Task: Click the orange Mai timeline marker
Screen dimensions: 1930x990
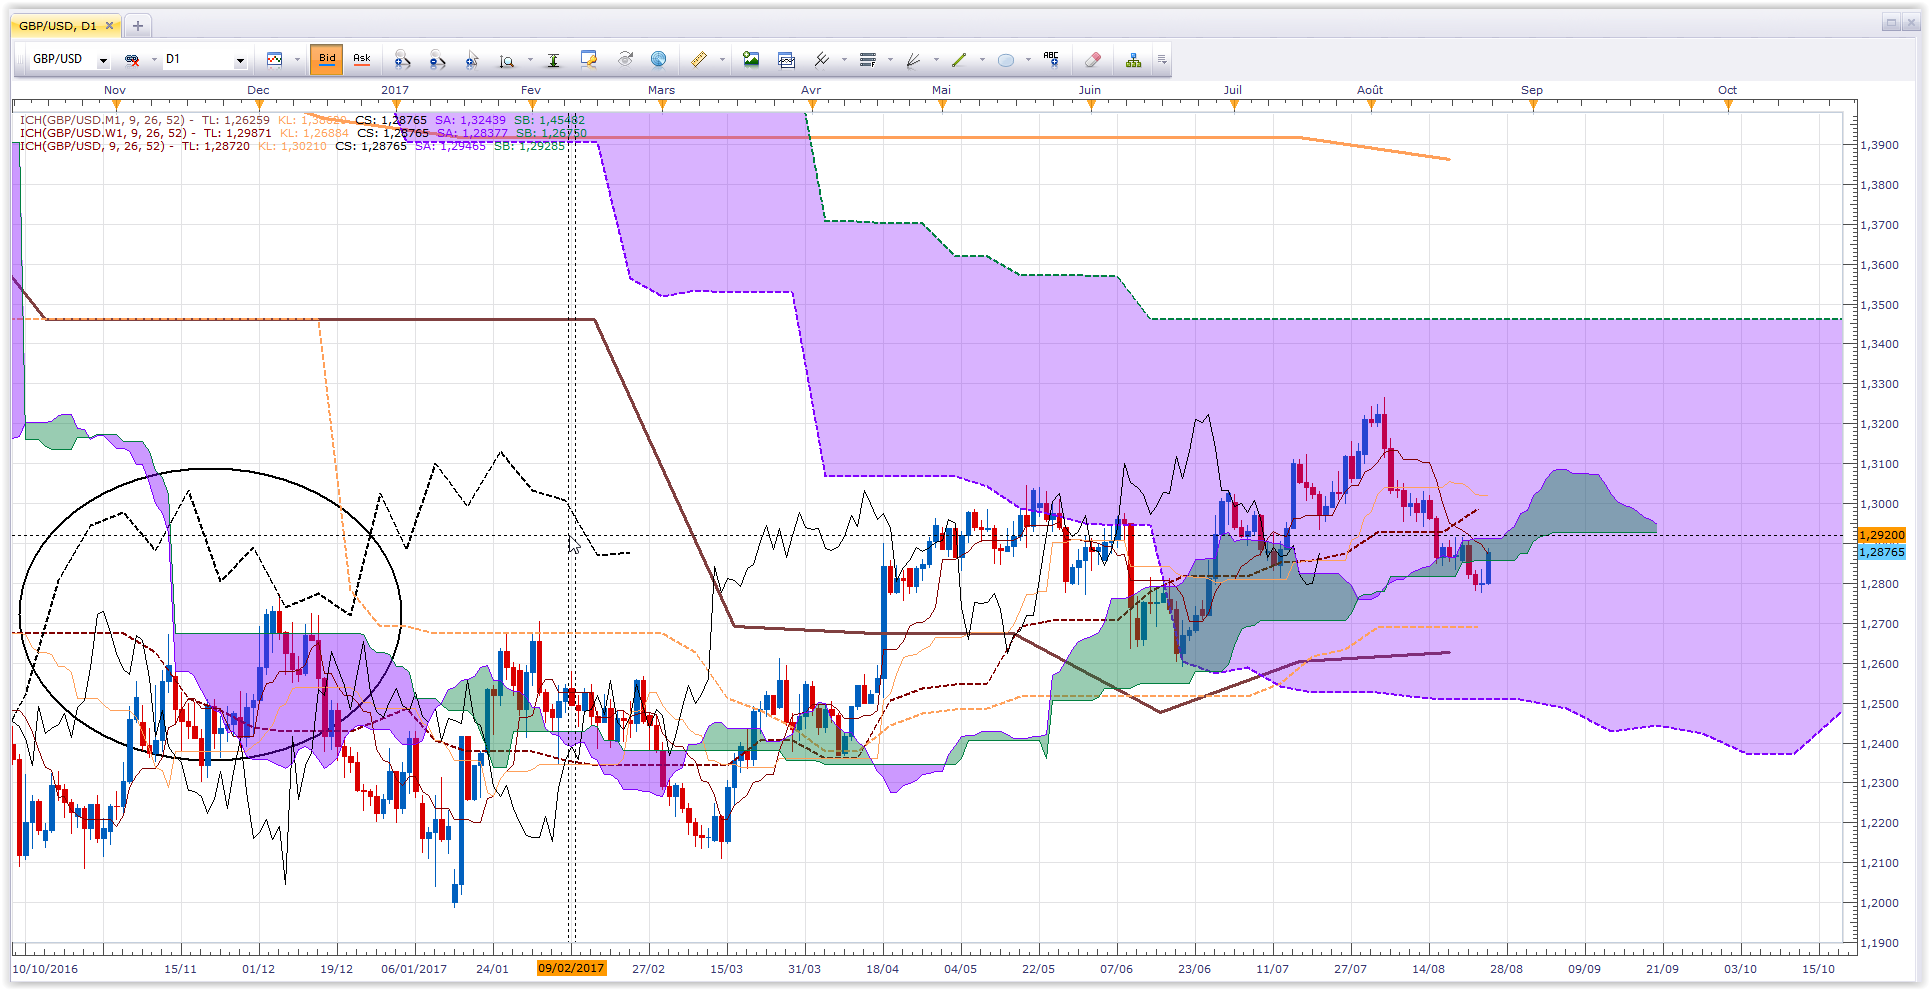Action: pyautogui.click(x=942, y=104)
